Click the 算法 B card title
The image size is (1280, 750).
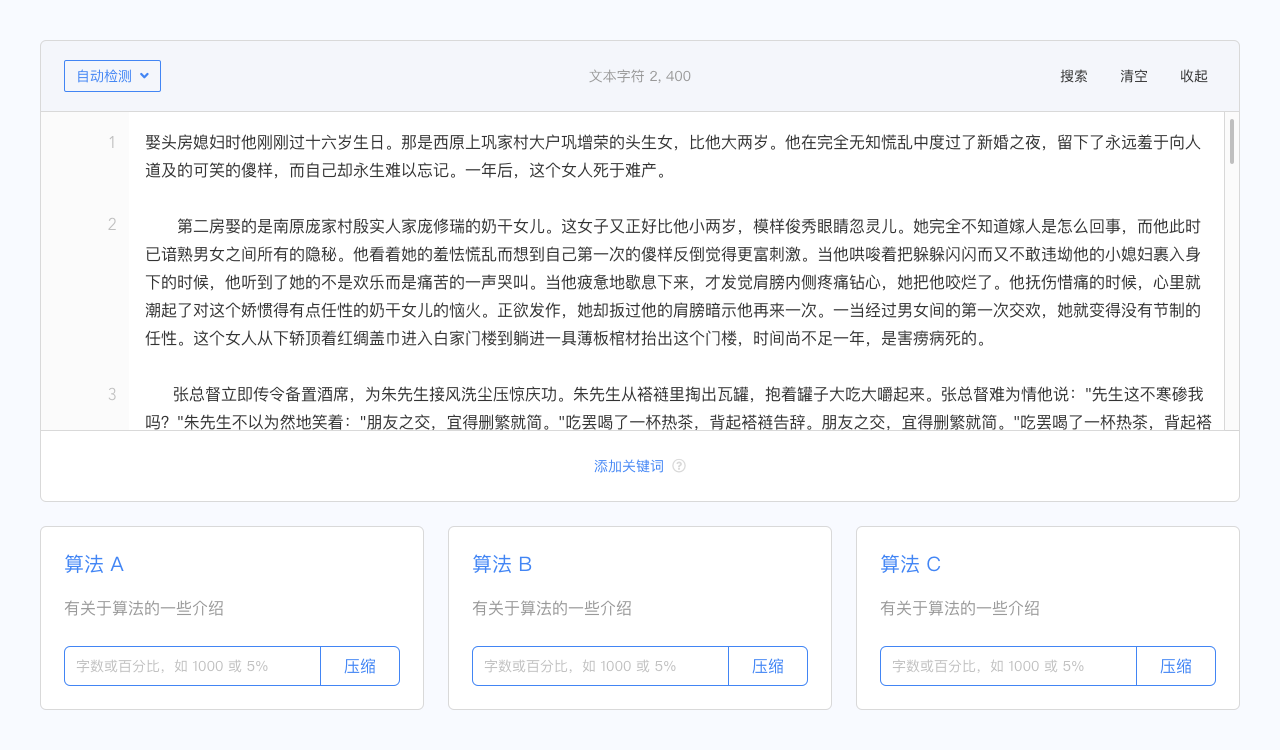click(x=502, y=564)
